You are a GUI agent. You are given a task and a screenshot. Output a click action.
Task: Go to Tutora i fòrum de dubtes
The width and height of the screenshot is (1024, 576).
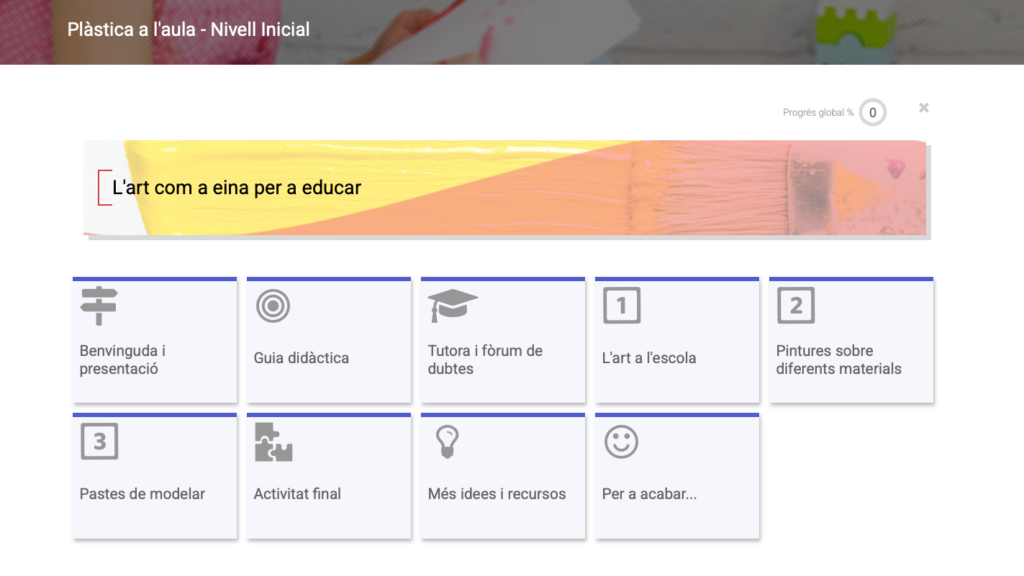[485, 360]
